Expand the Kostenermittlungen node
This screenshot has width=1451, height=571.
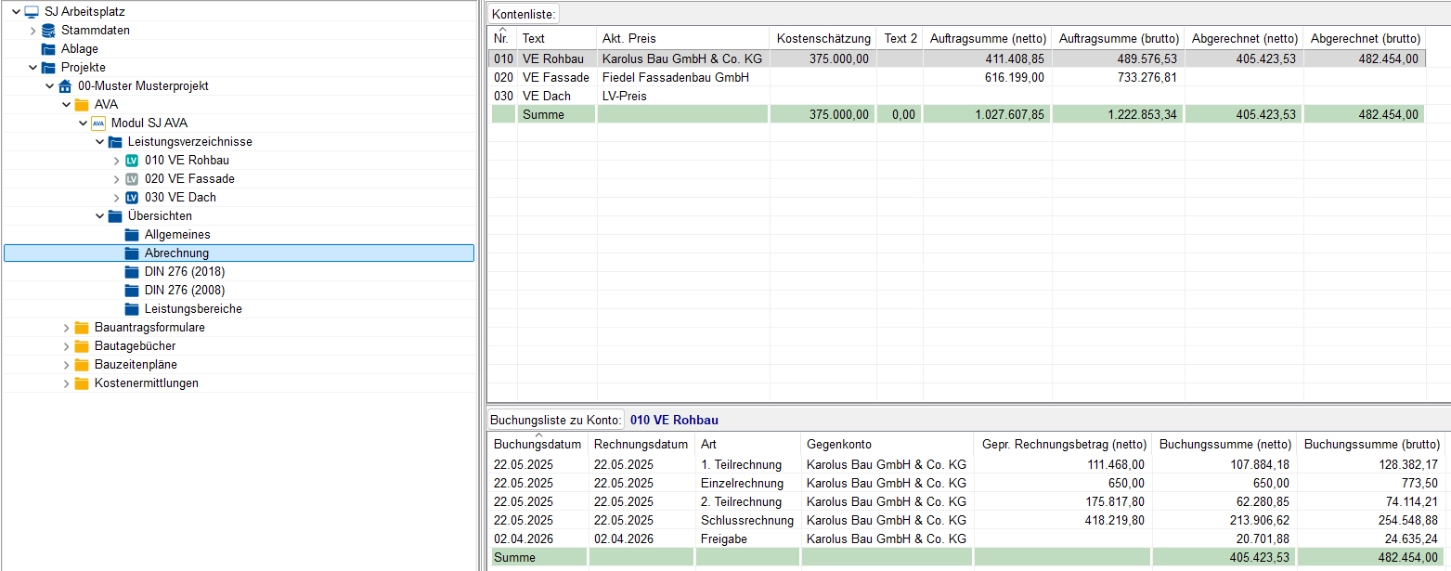(66, 383)
